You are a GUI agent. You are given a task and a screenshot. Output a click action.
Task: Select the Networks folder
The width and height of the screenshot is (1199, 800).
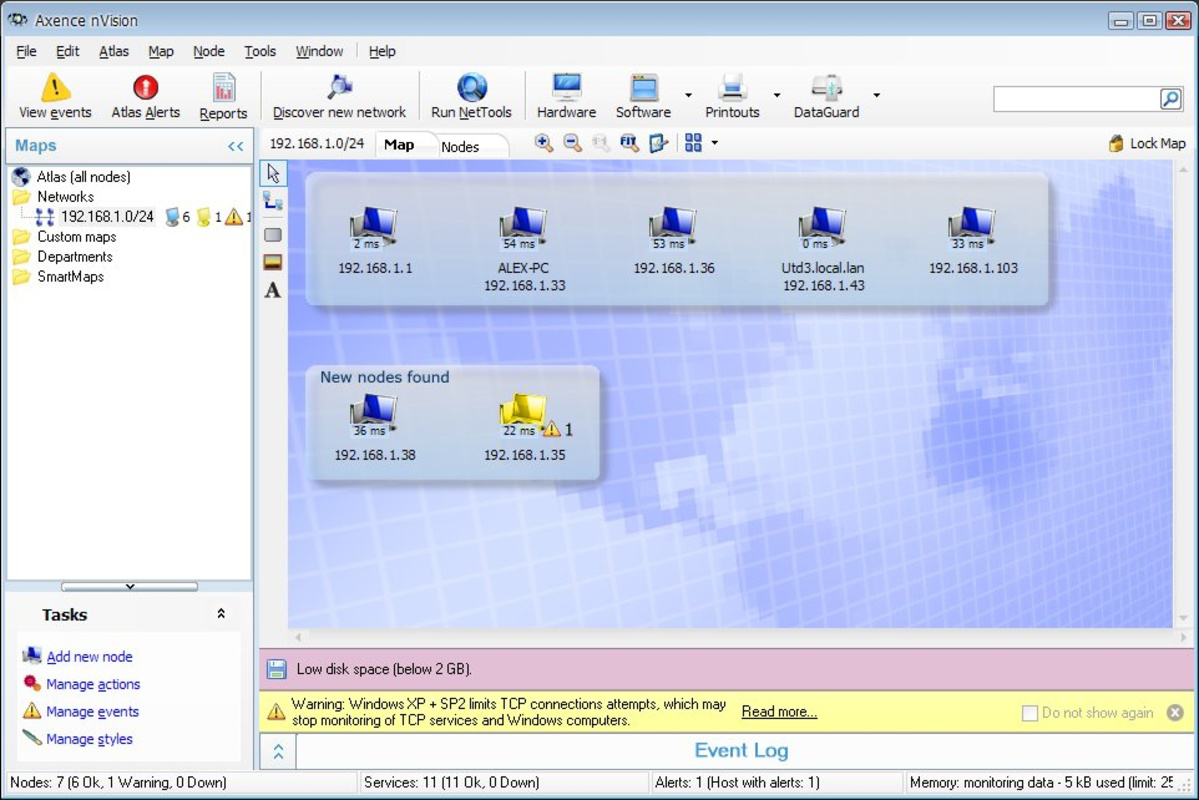pyautogui.click(x=66, y=197)
